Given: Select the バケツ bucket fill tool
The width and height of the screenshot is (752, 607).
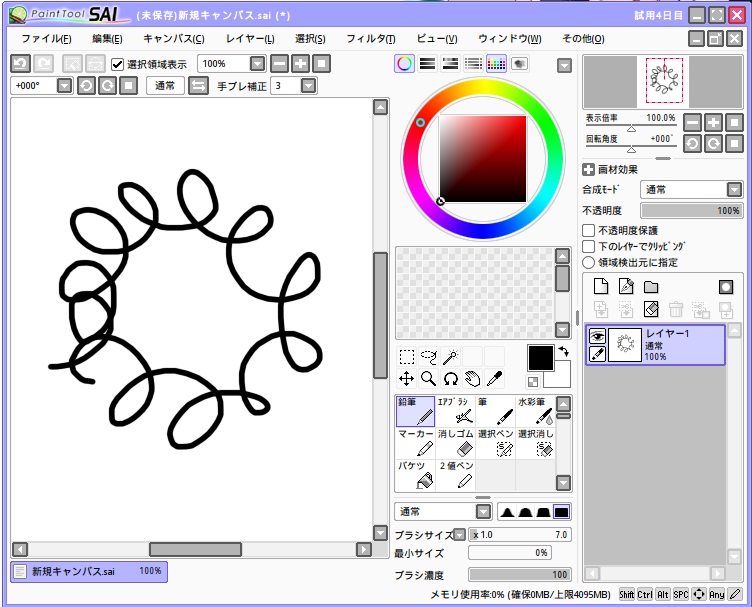Looking at the screenshot, I should tap(415, 475).
